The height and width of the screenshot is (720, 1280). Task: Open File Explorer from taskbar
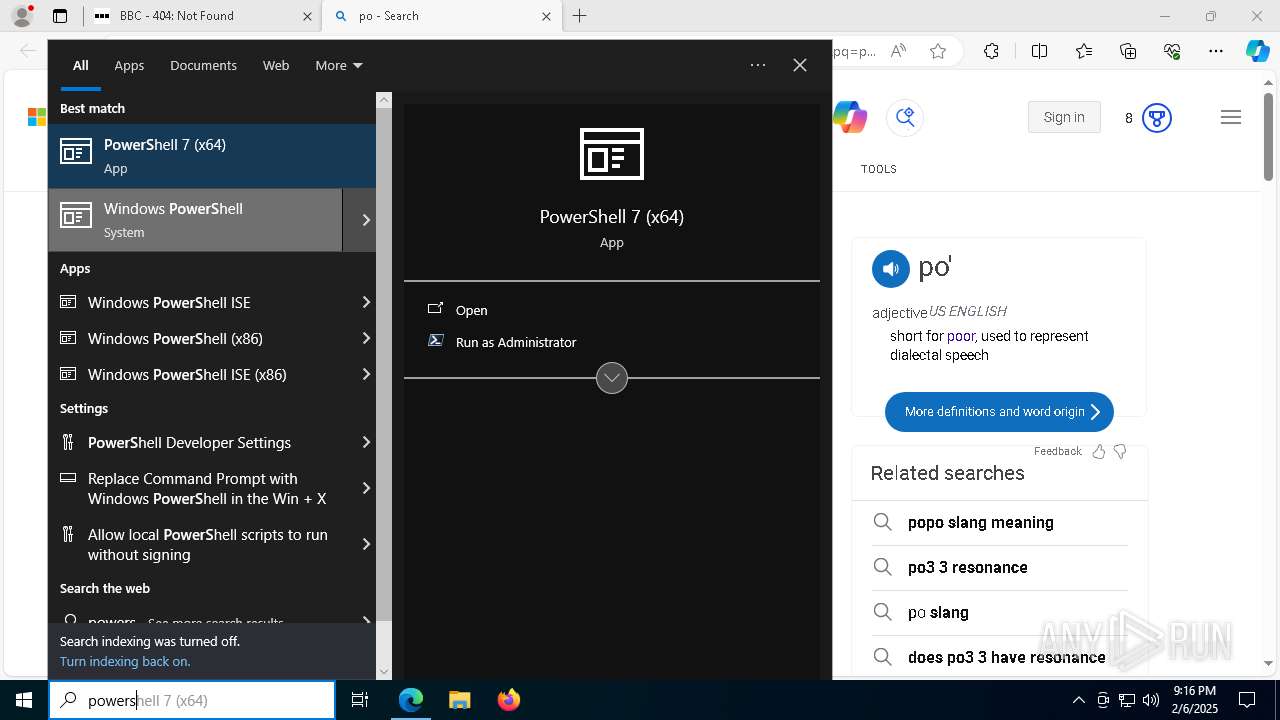point(459,700)
